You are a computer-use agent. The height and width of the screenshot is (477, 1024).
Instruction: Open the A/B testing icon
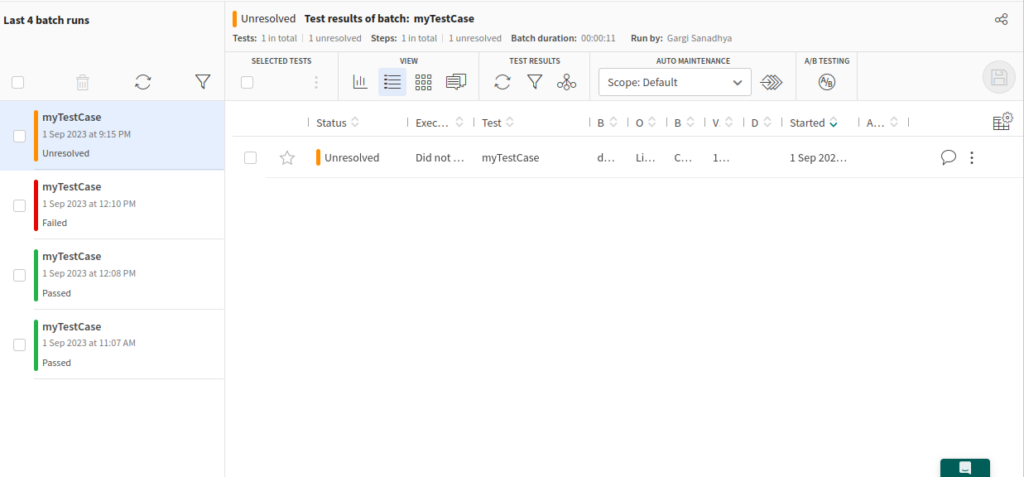click(x=826, y=83)
